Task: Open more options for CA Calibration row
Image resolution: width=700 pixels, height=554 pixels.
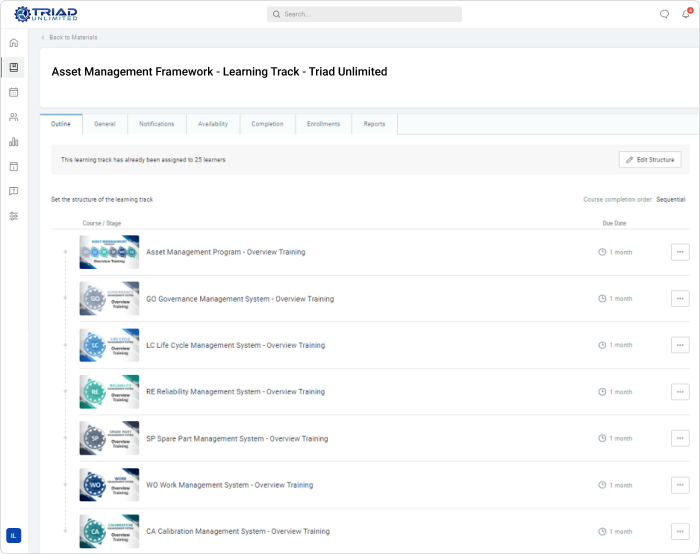Action: click(x=680, y=532)
